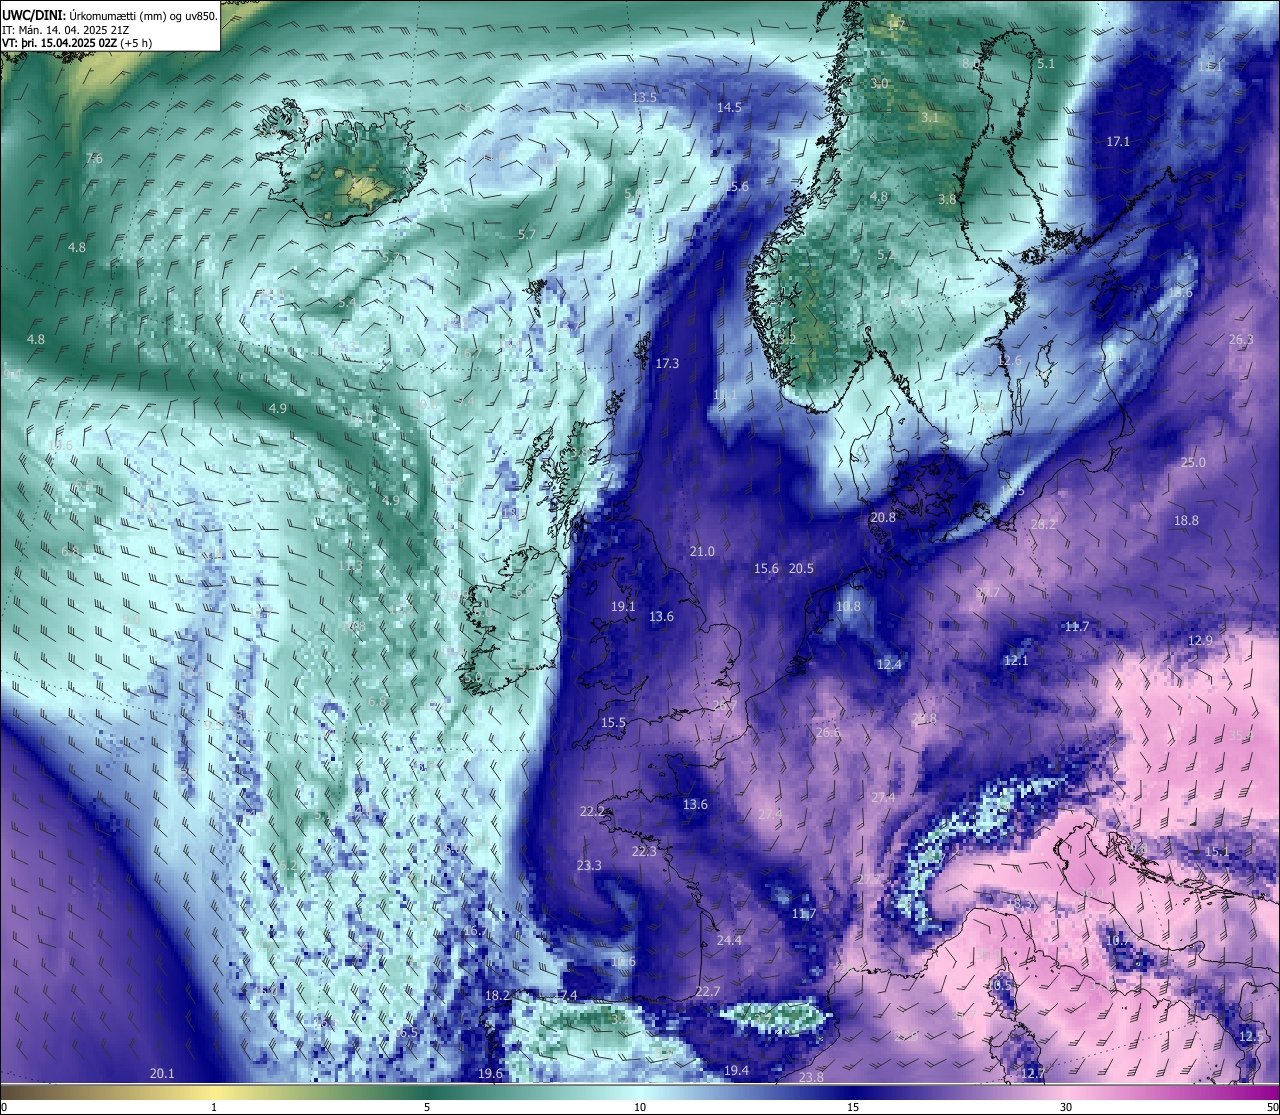Click the 14.5 value on the map
Viewport: 1280px width, 1115px height.
[x=729, y=107]
